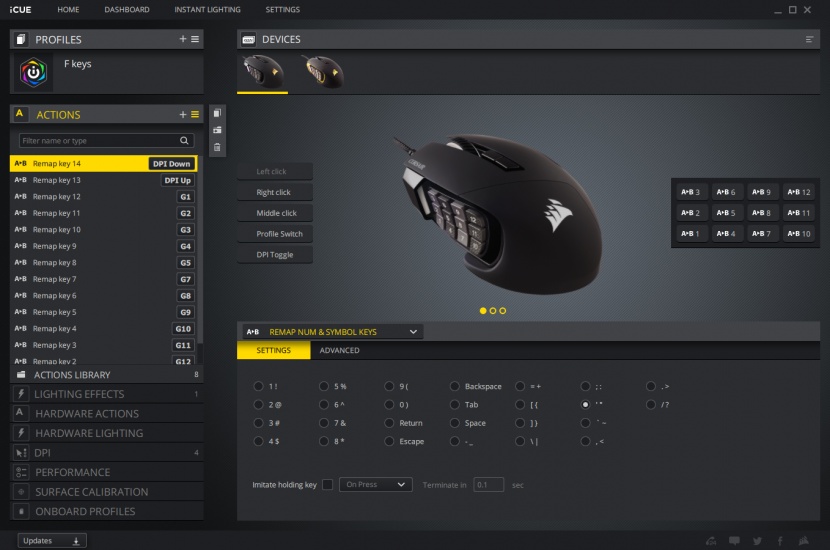Click the search magnifier in actions filter
830x550 pixels.
coord(184,140)
